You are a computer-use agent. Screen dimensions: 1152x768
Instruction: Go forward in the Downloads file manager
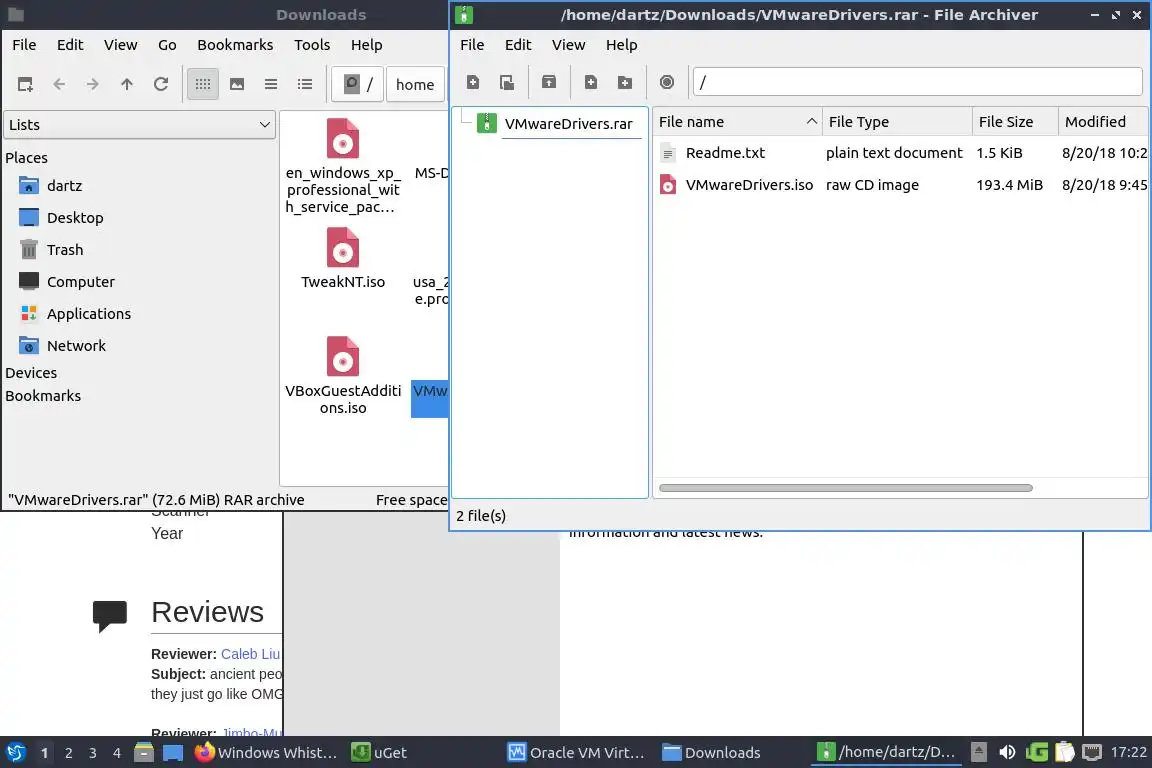[93, 84]
